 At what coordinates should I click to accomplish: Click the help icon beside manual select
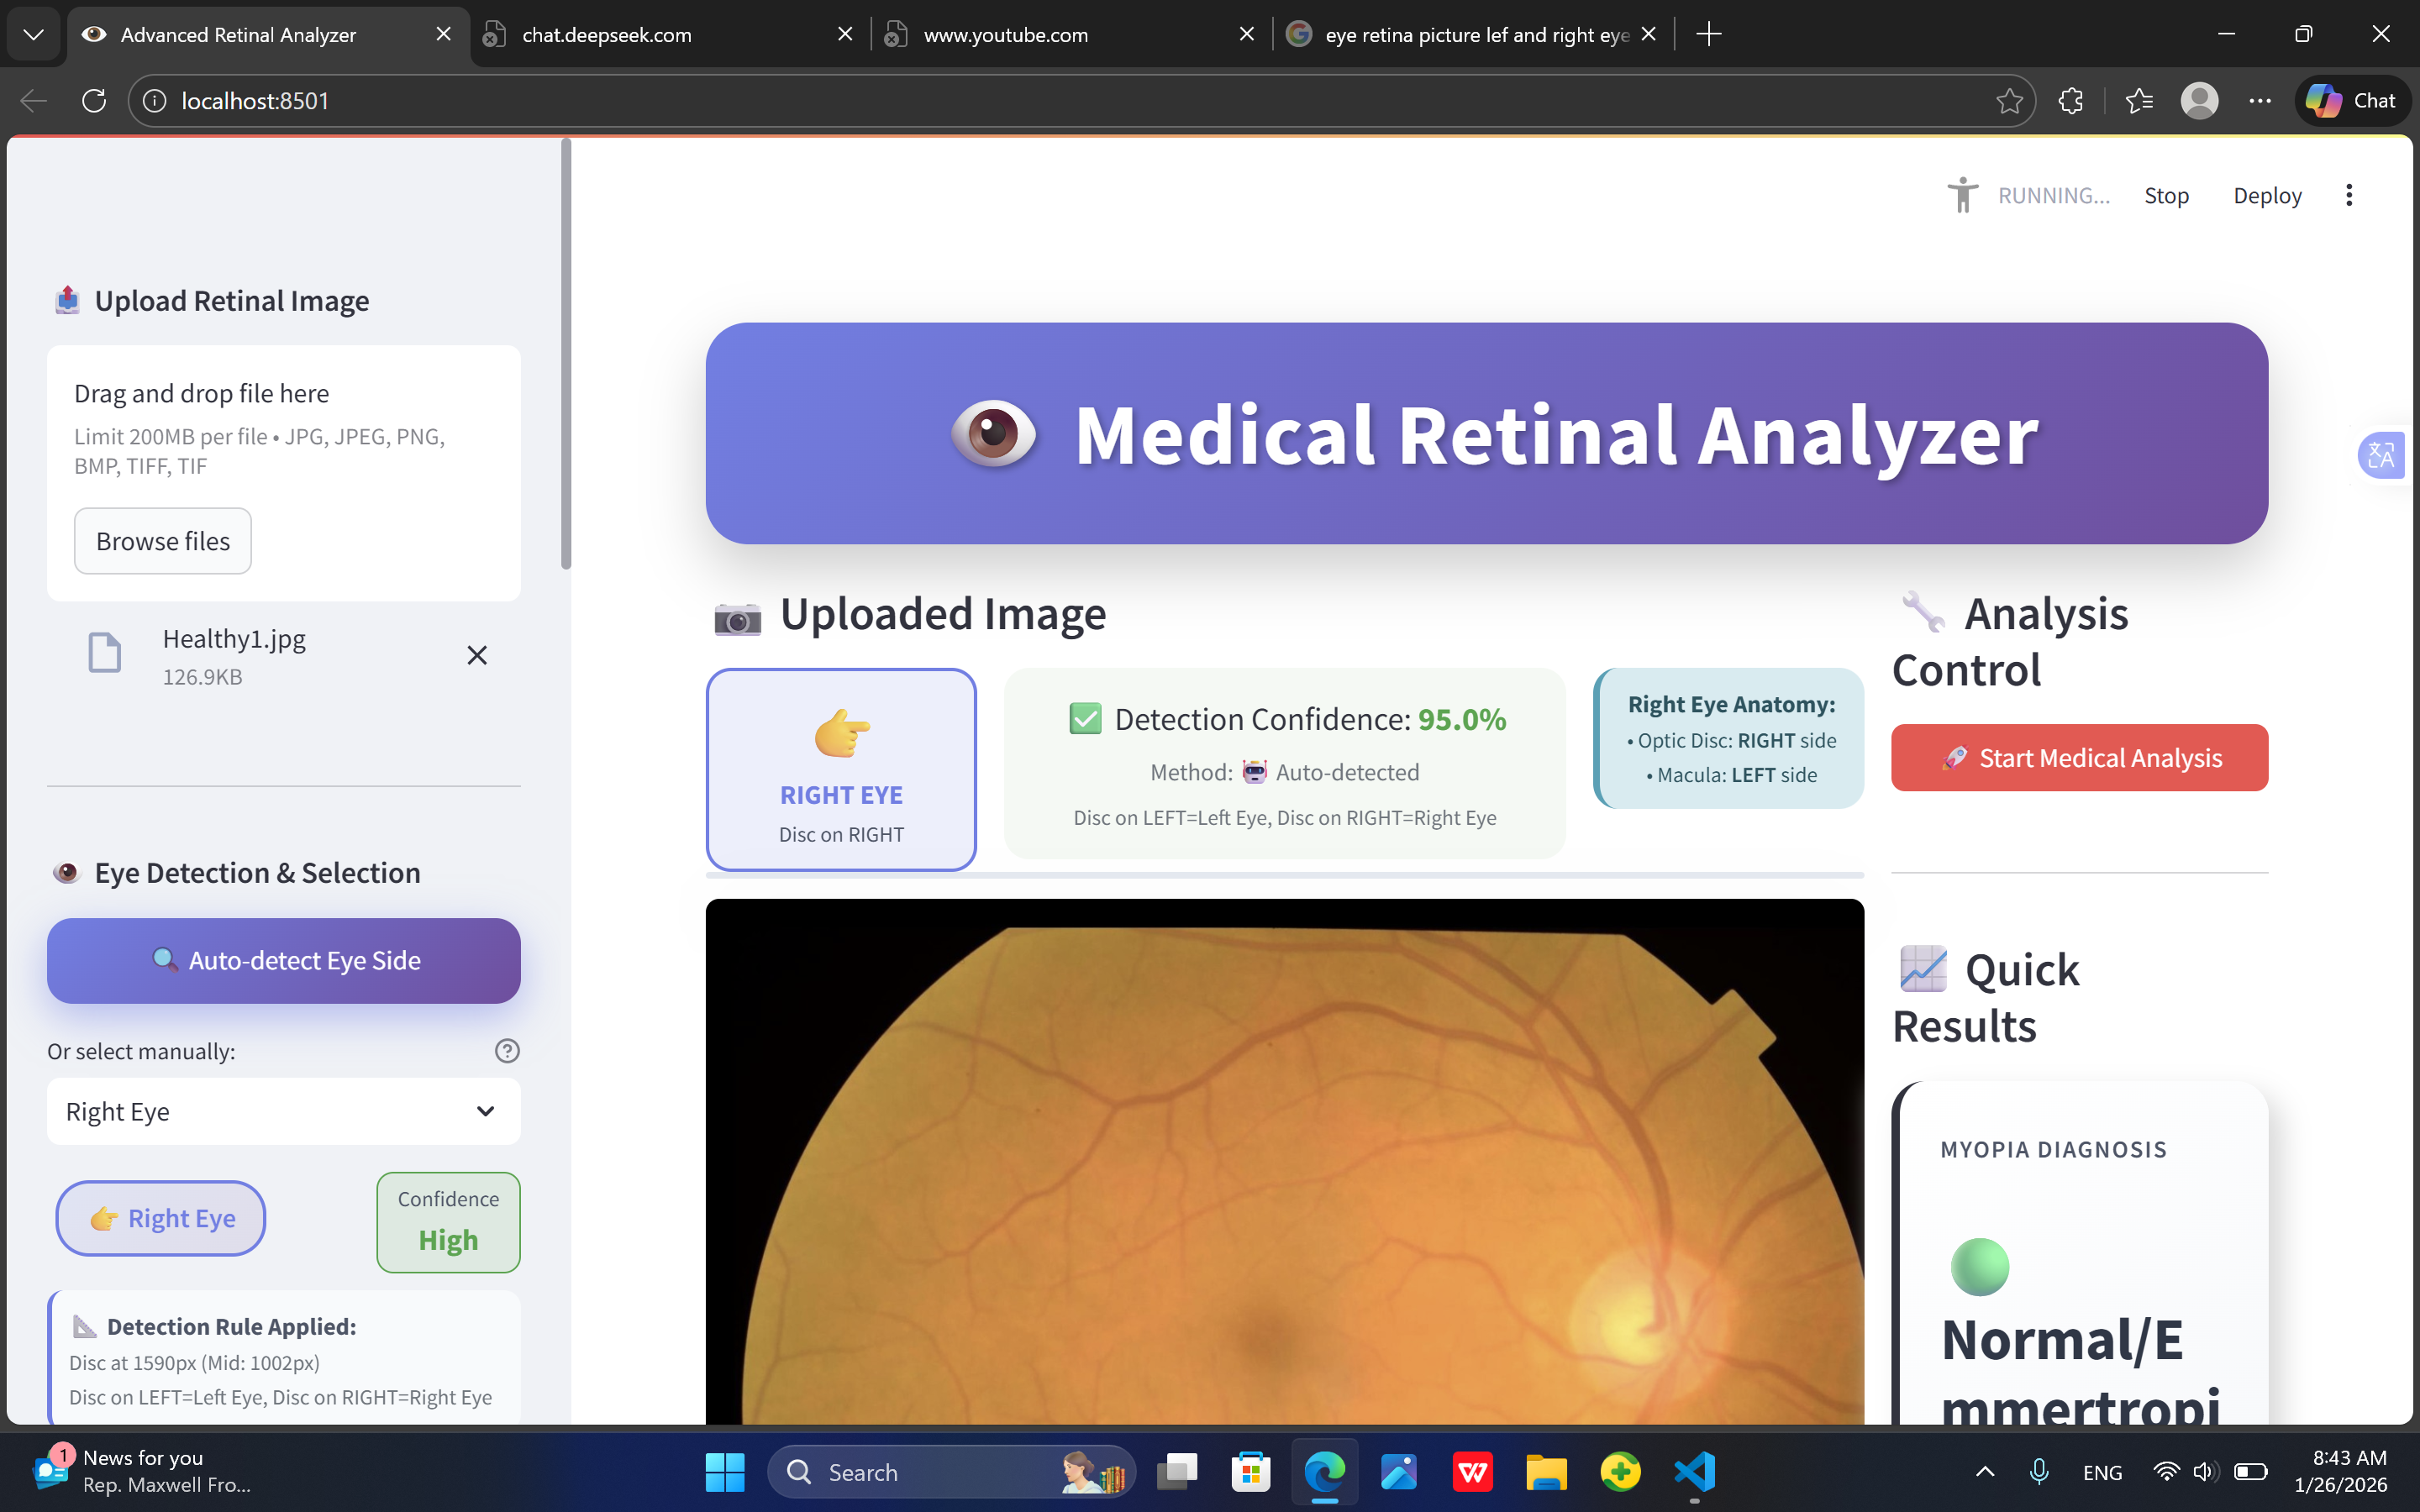507,1051
